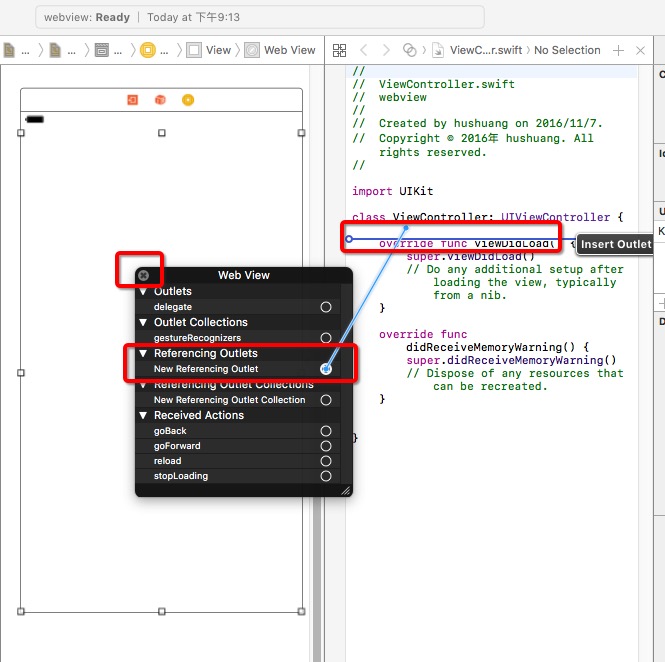The height and width of the screenshot is (662, 665).
Task: Click the second folder breadcrumb icon
Action: point(55,50)
